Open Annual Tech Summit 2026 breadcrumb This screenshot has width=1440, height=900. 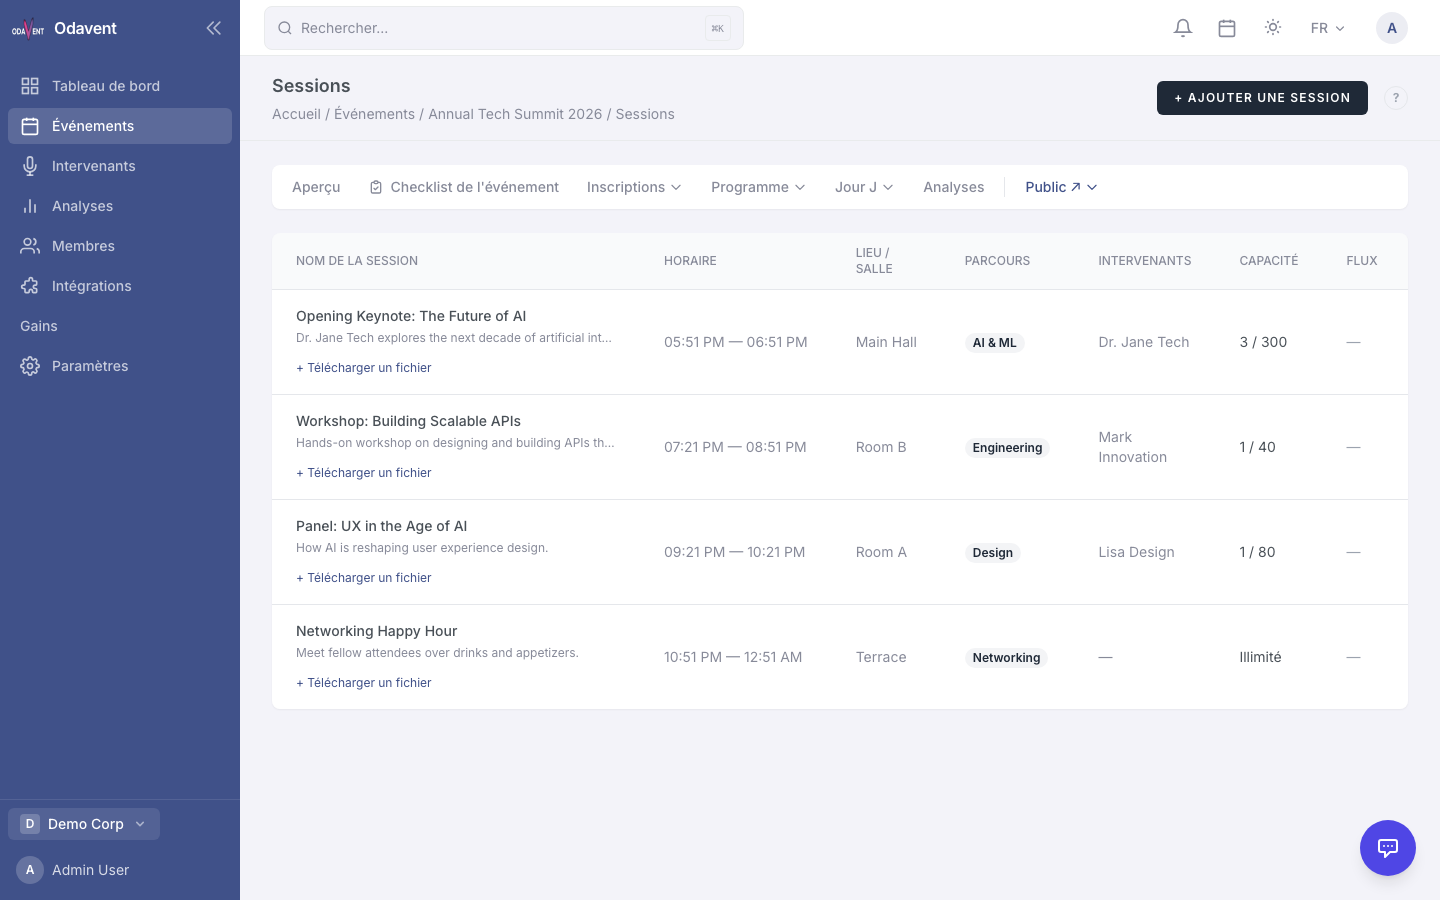(515, 114)
